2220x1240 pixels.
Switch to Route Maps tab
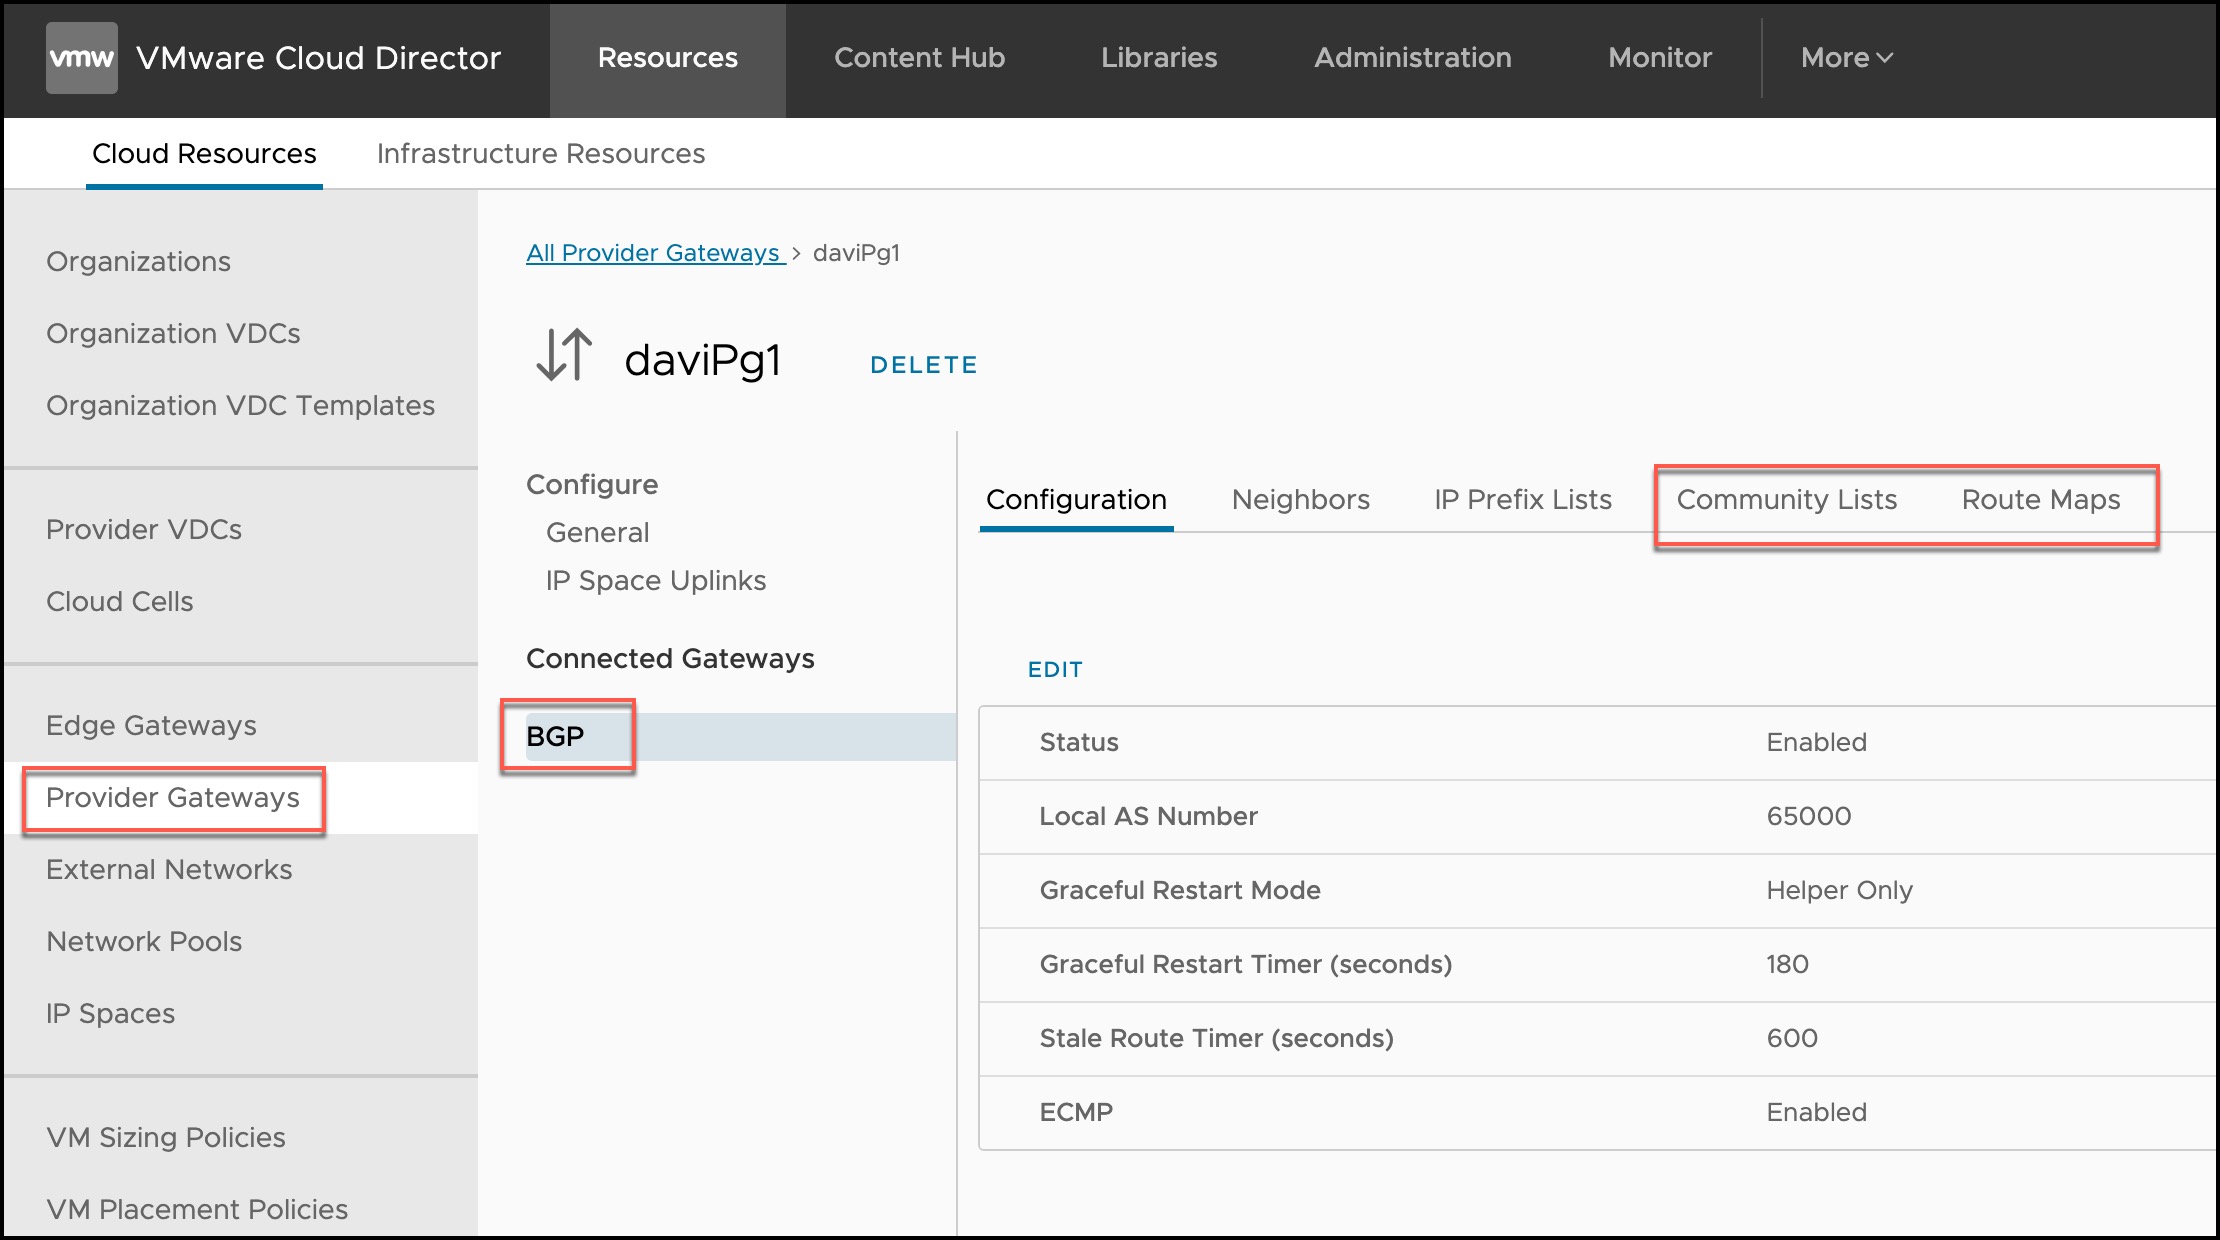[x=2040, y=499]
